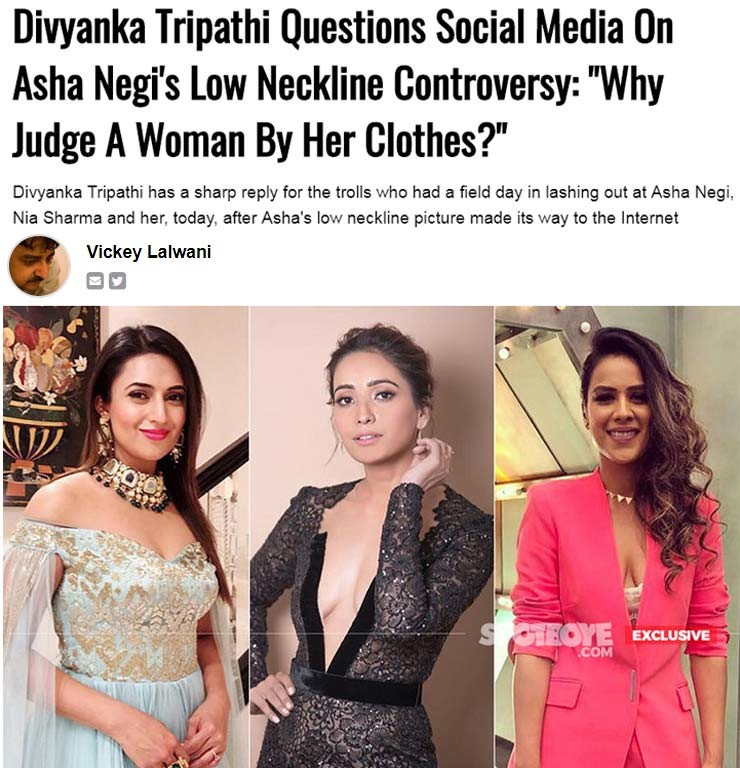Click the word 'Internet' ending the subheading

(x=649, y=217)
